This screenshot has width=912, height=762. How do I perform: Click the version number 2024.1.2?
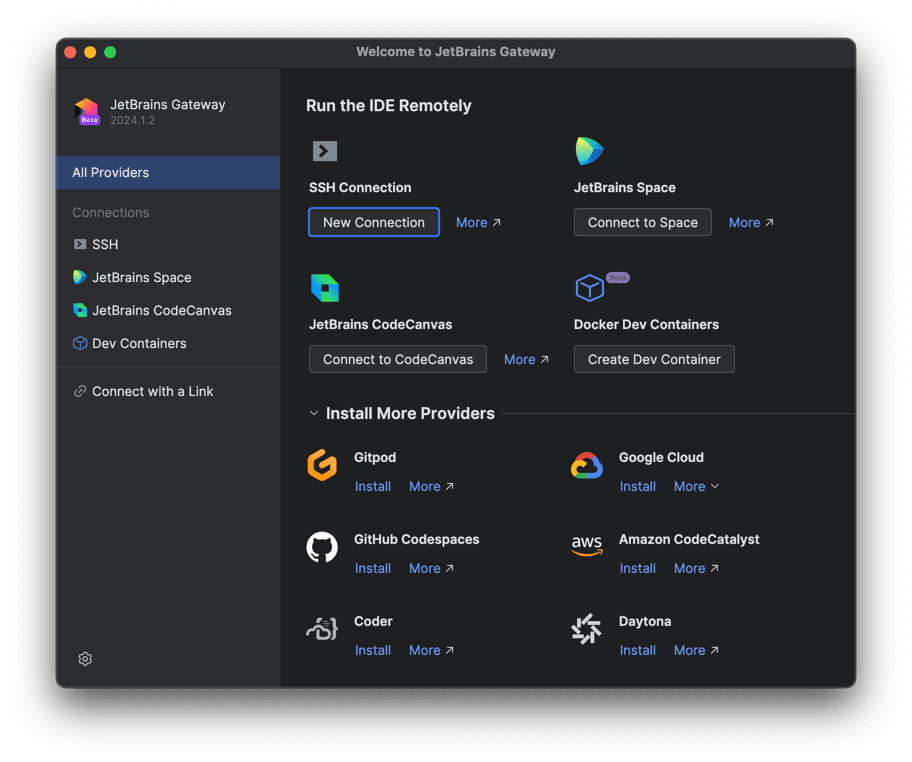(x=133, y=120)
